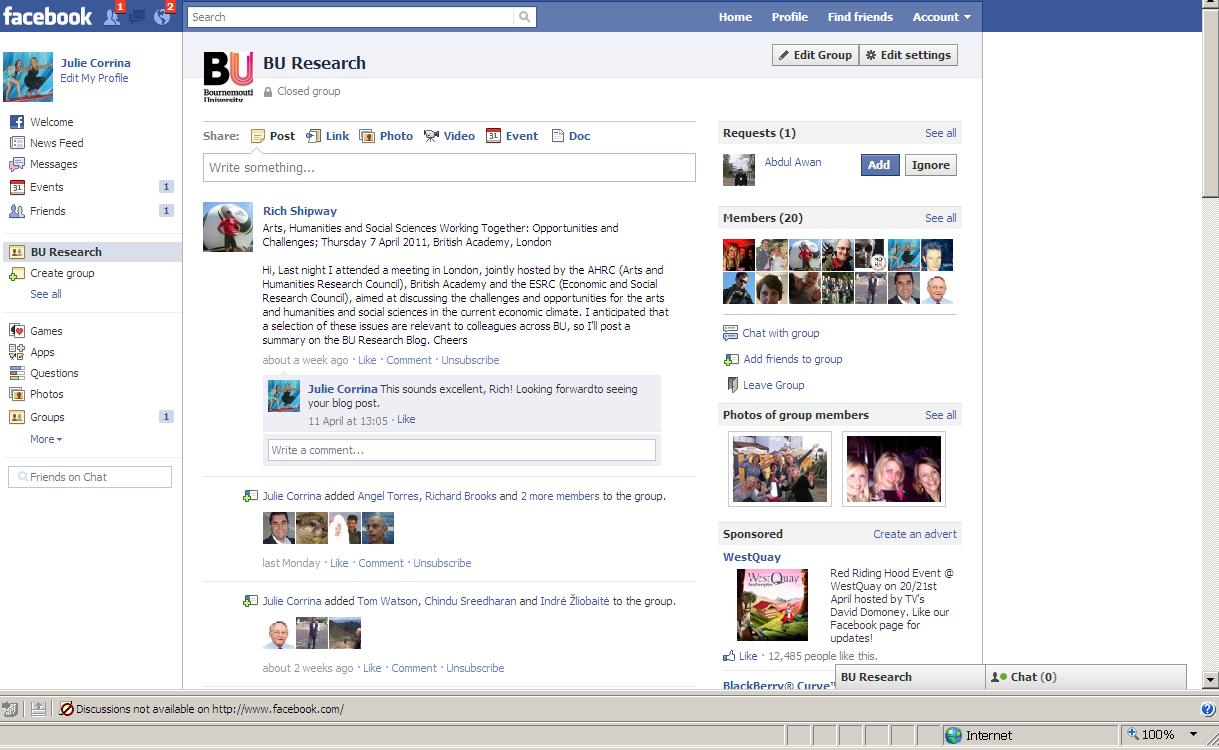Open the WestQuay advert image
Screen dimensions: 1219x750
pyautogui.click(x=772, y=605)
